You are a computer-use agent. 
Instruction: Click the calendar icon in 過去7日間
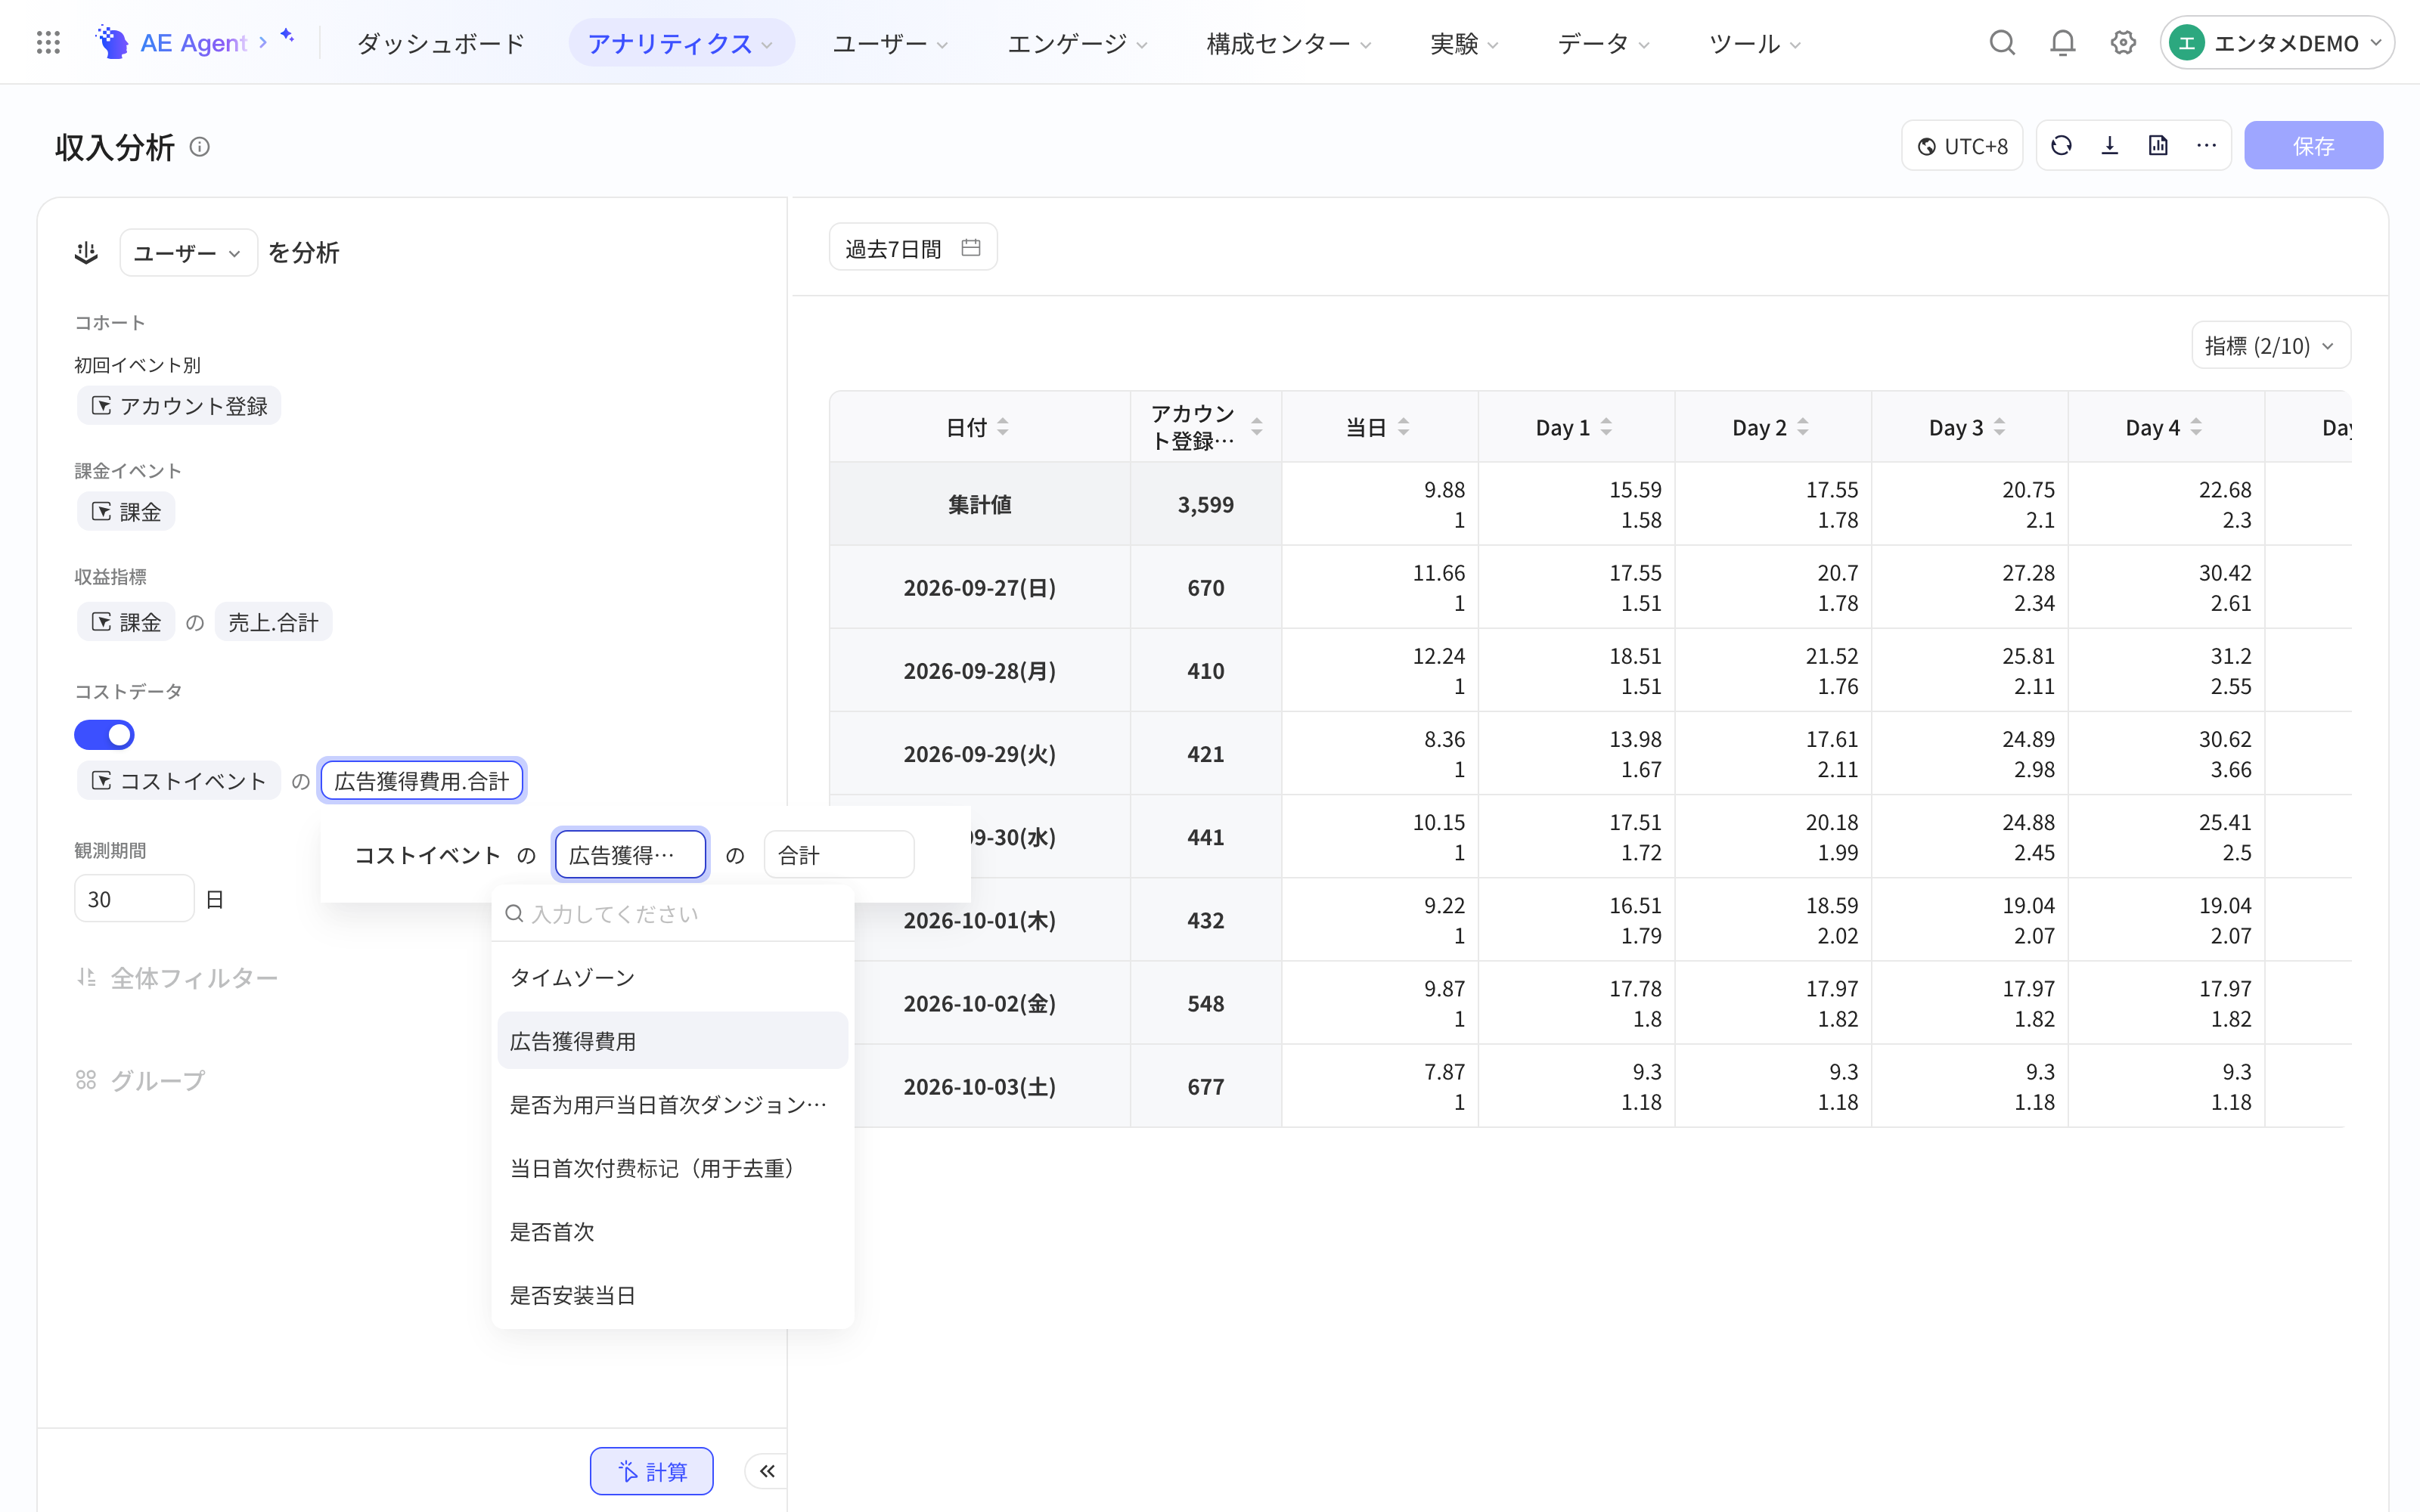(970, 247)
